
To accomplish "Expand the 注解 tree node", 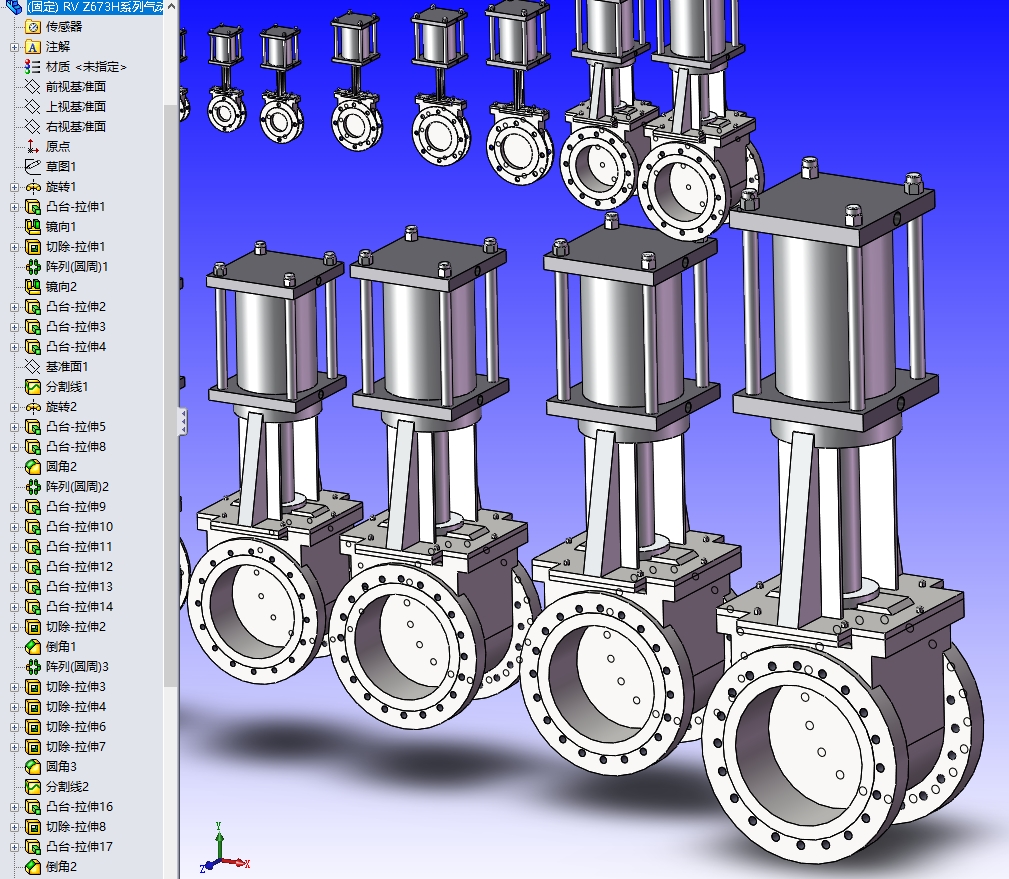I will 14,47.
